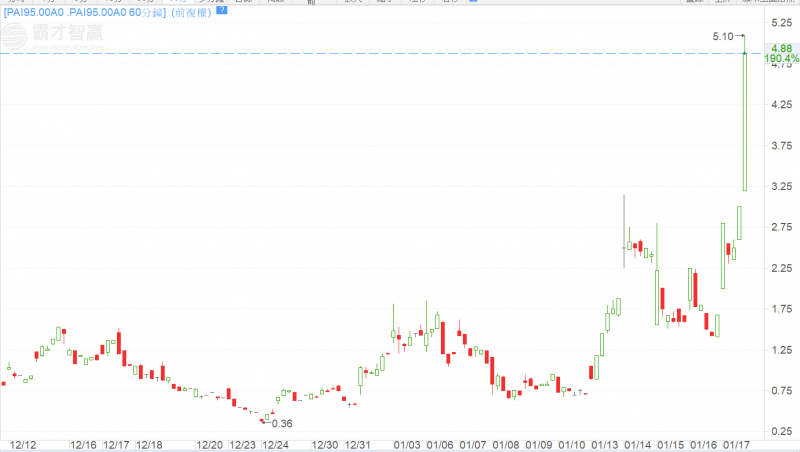Image resolution: width=800 pixels, height=452 pixels.
Task: Select the tallest green candle on 01/17
Action: (744, 121)
